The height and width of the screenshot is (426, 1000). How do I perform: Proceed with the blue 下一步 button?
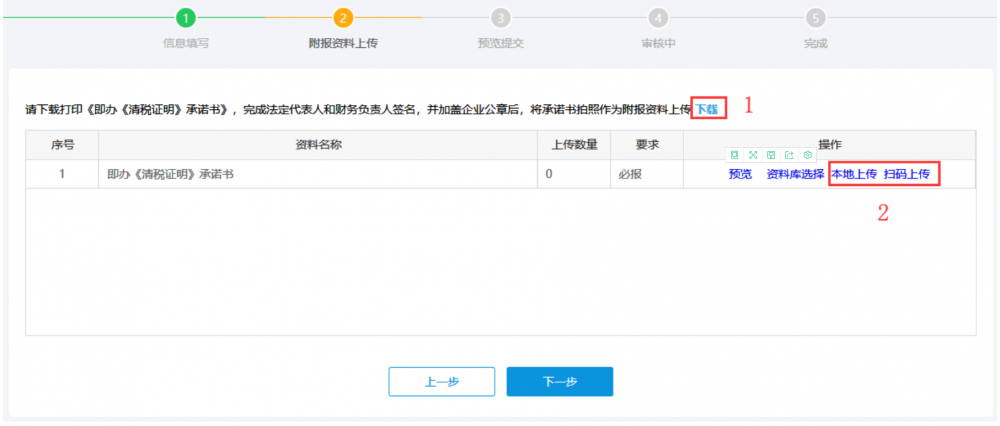point(559,381)
